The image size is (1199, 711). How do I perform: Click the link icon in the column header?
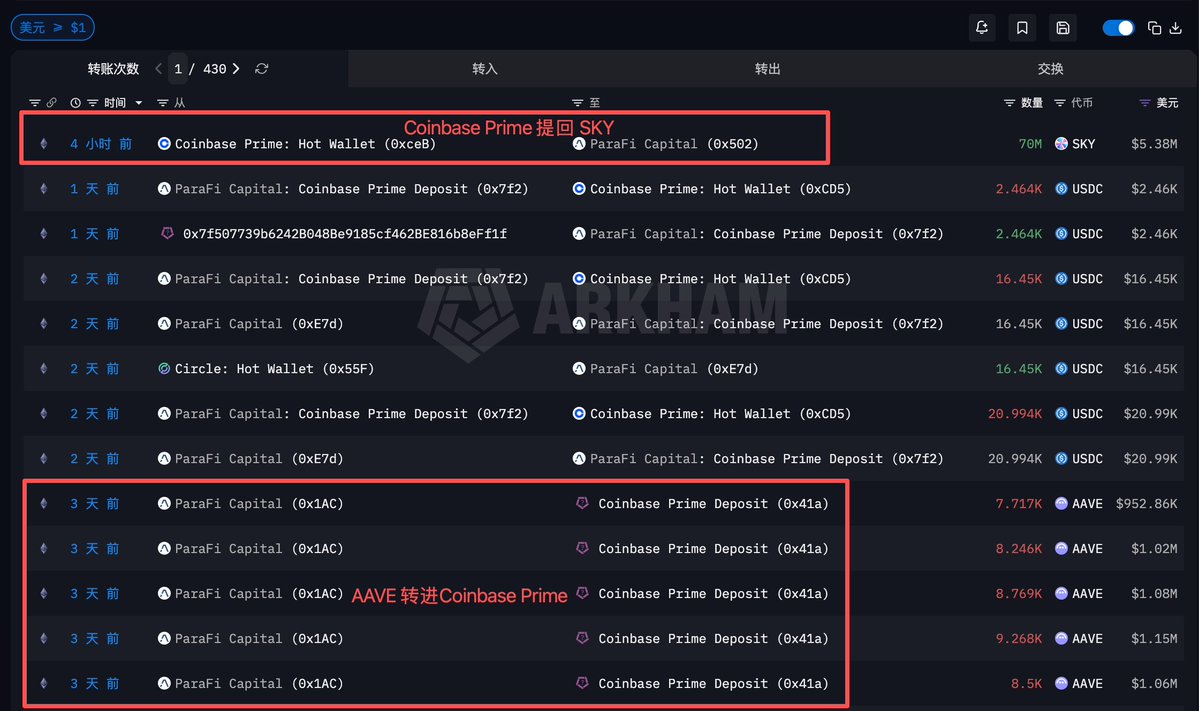[x=51, y=102]
